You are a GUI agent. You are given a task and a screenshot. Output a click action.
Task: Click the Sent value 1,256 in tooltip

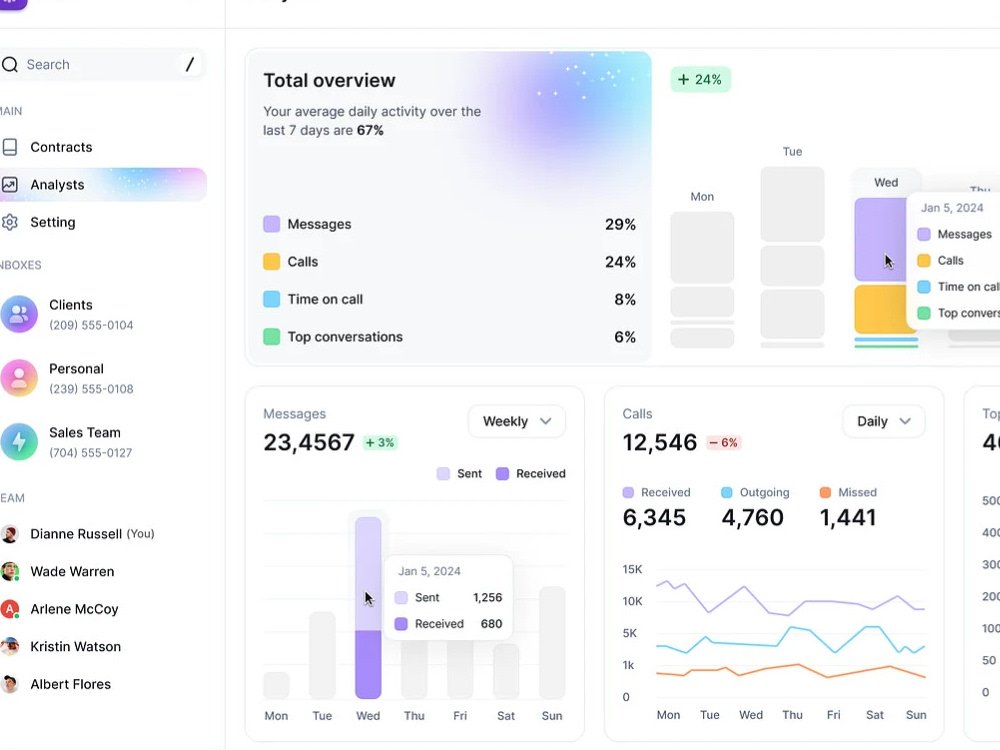pos(488,598)
